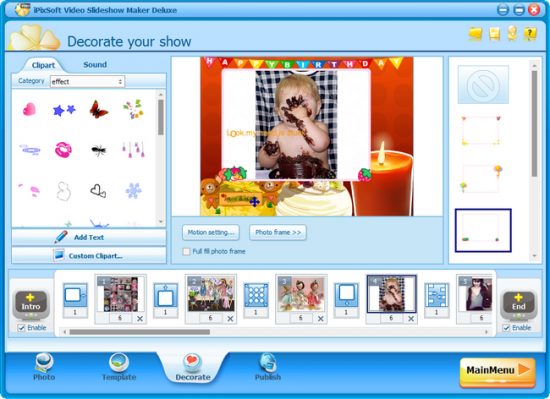Toggle Full fill photo frame checkbox
This screenshot has height=399, width=550.
[x=186, y=251]
